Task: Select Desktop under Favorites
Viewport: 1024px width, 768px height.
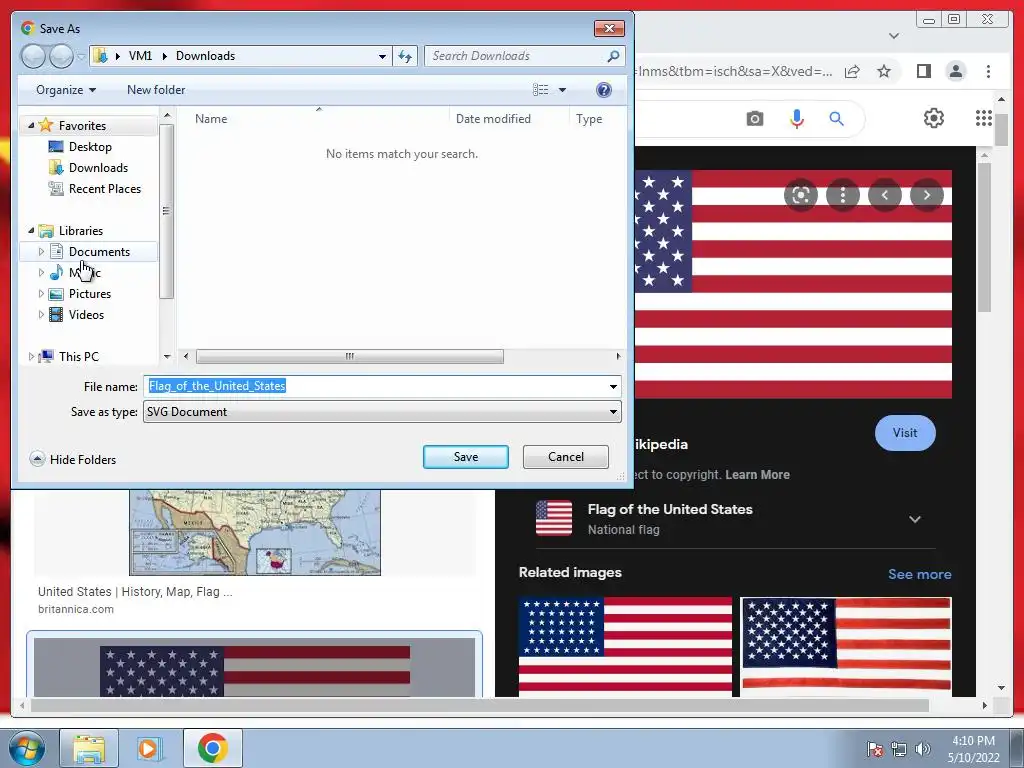Action: tap(90, 147)
